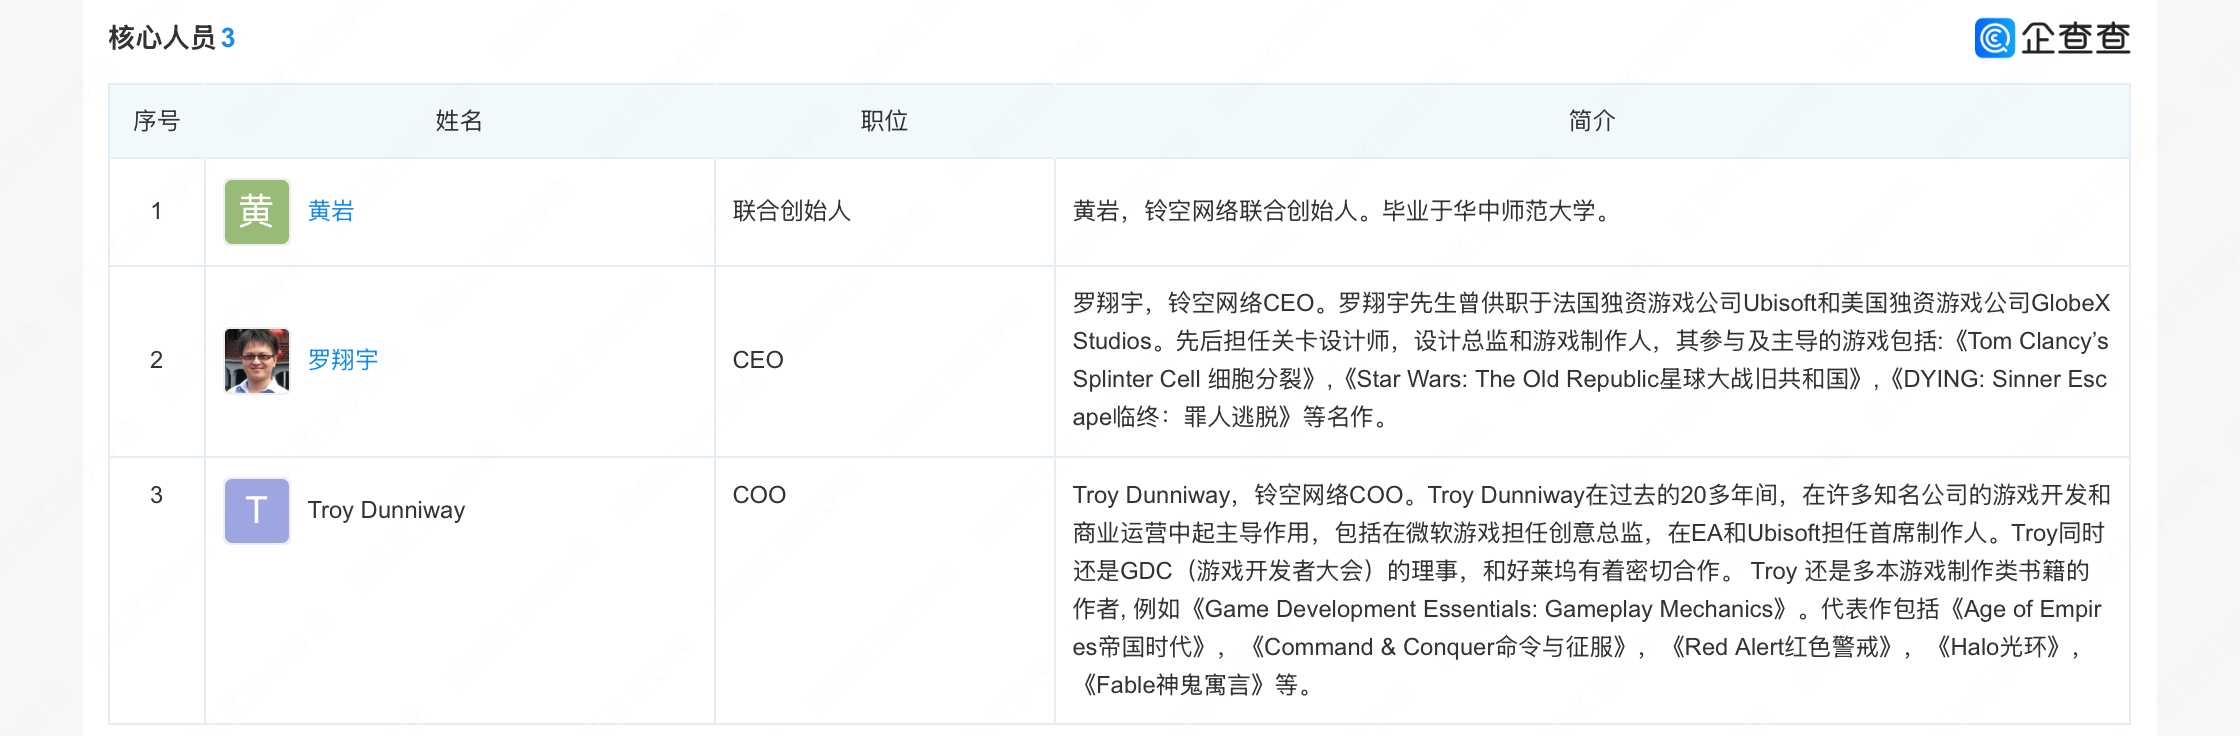Click the 姓名 column header
The image size is (2240, 736).
459,121
